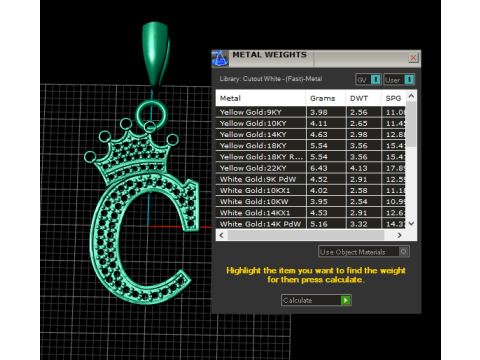The height and width of the screenshot is (360, 480).
Task: Click the 3.32 DWT value
Action: [x=359, y=224]
